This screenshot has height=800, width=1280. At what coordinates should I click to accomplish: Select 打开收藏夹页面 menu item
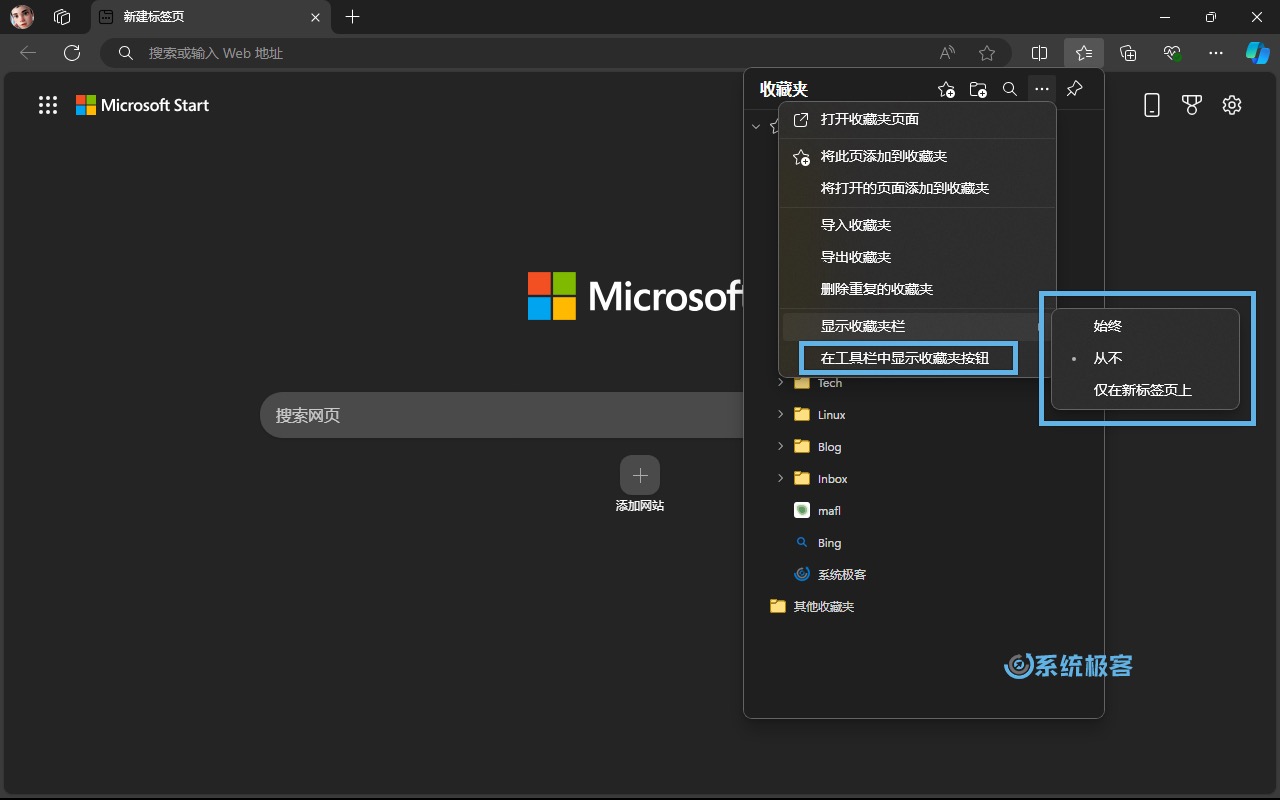917,120
